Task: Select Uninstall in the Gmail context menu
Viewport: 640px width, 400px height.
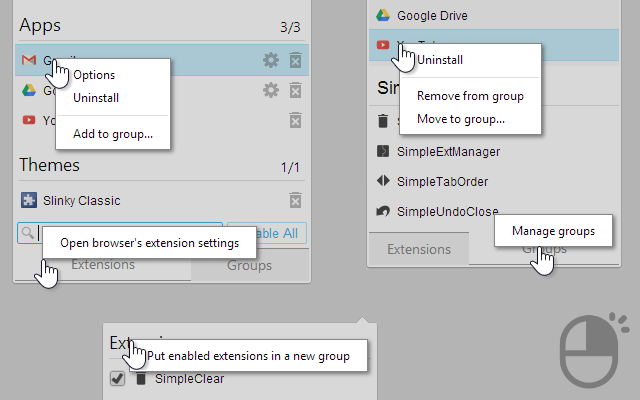Action: tap(97, 98)
